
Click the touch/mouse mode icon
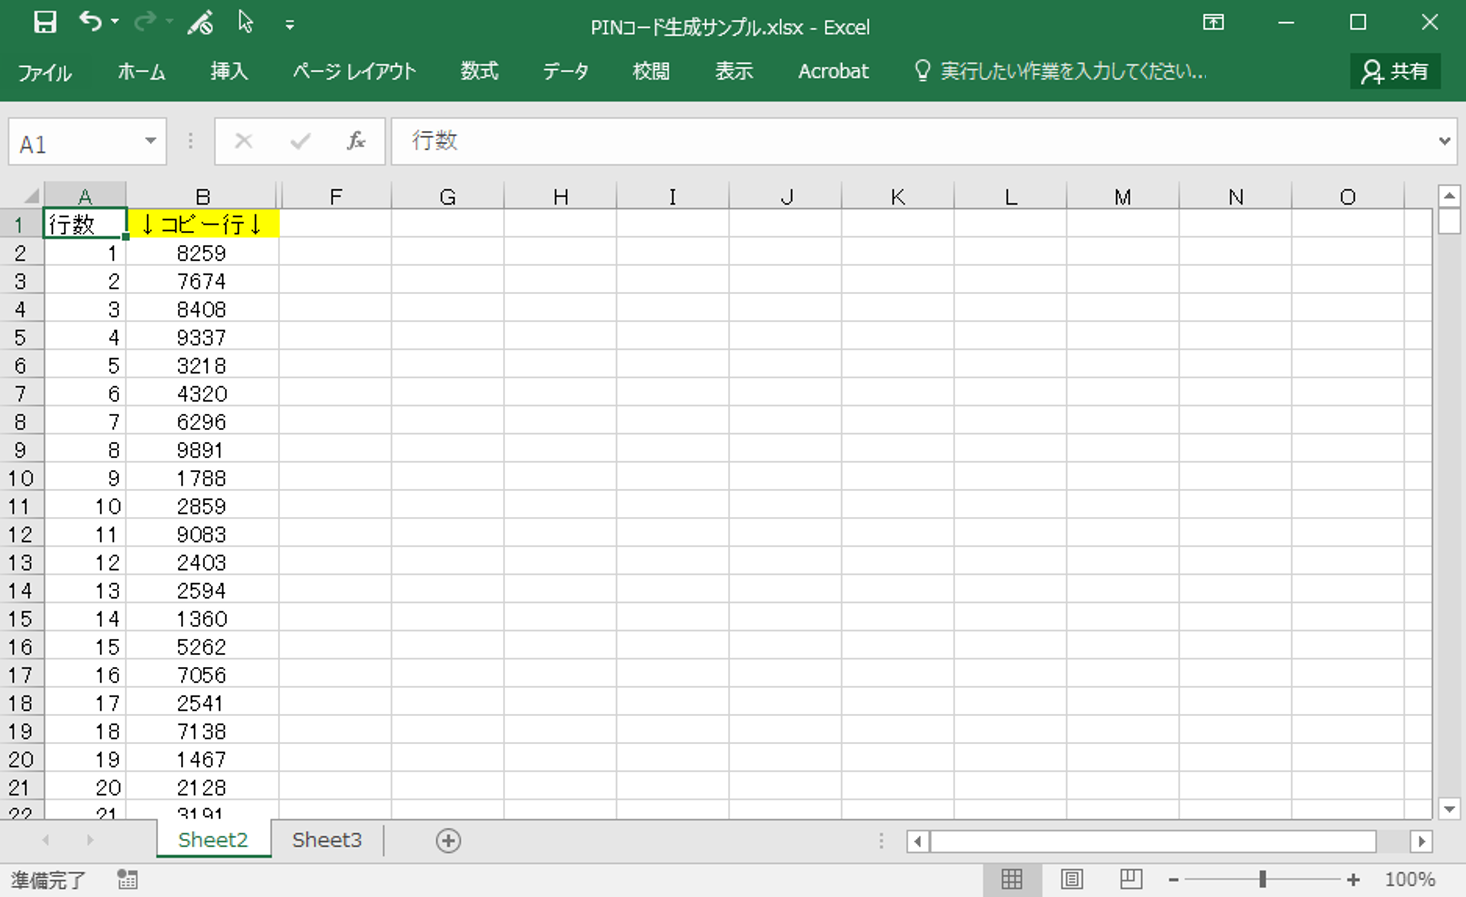tap(200, 23)
